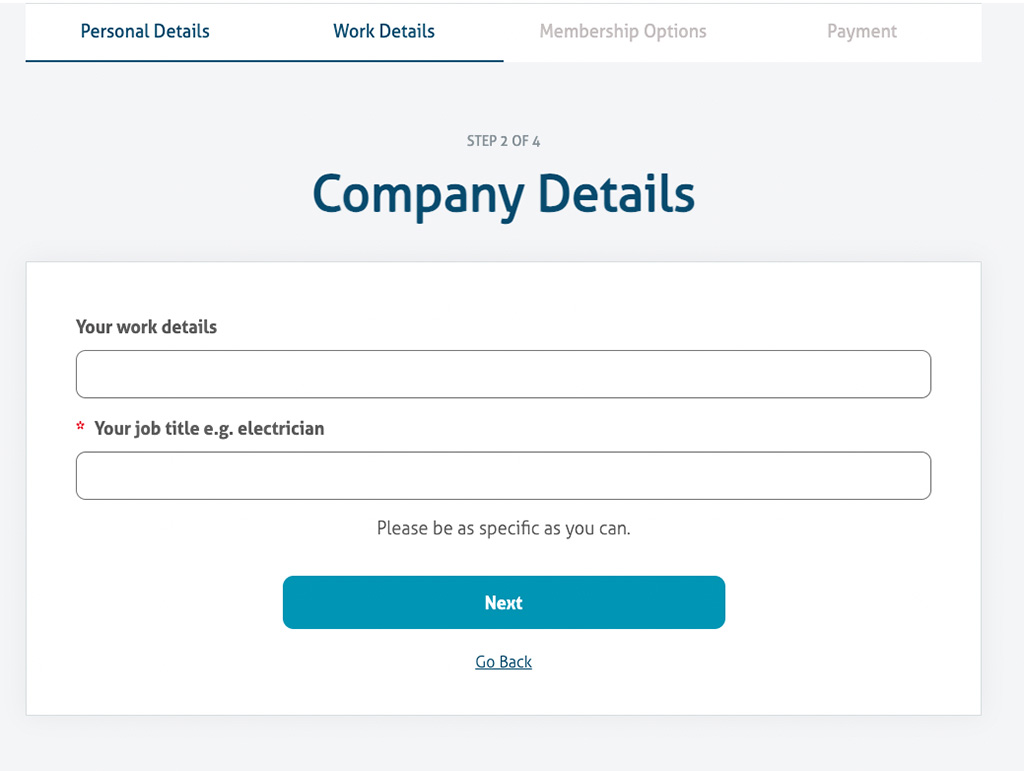Screen dimensions: 1024x771
Task: Go to the Payment tab
Action: pyautogui.click(x=862, y=31)
